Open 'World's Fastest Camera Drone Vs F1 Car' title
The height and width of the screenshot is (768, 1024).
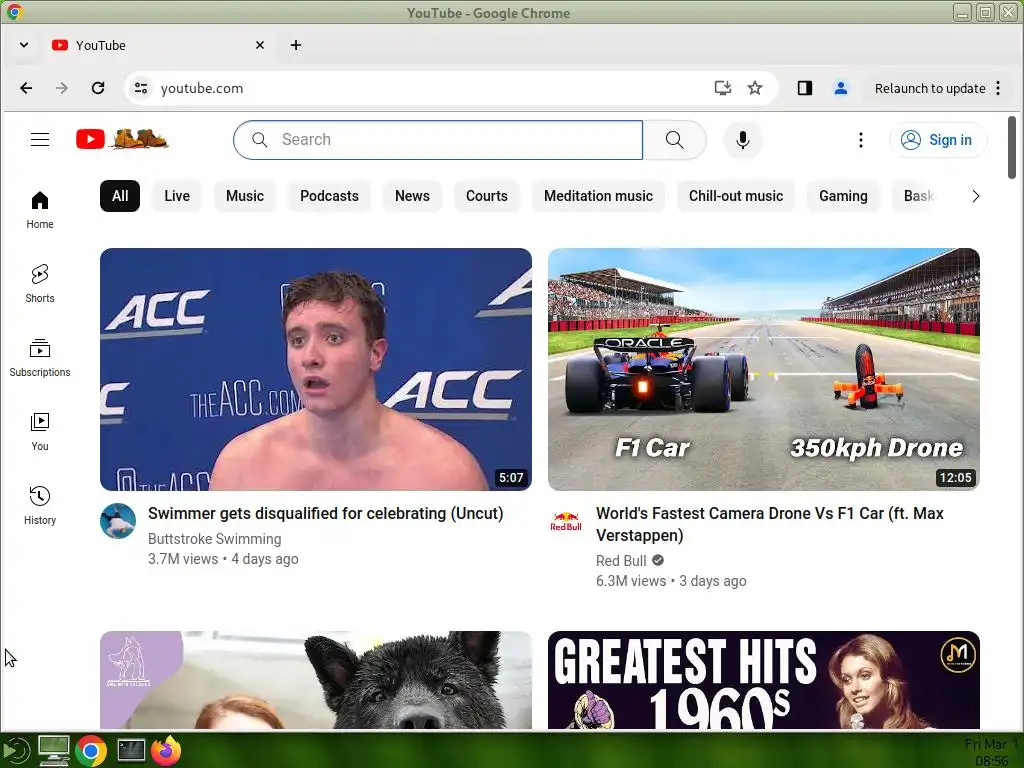click(769, 524)
